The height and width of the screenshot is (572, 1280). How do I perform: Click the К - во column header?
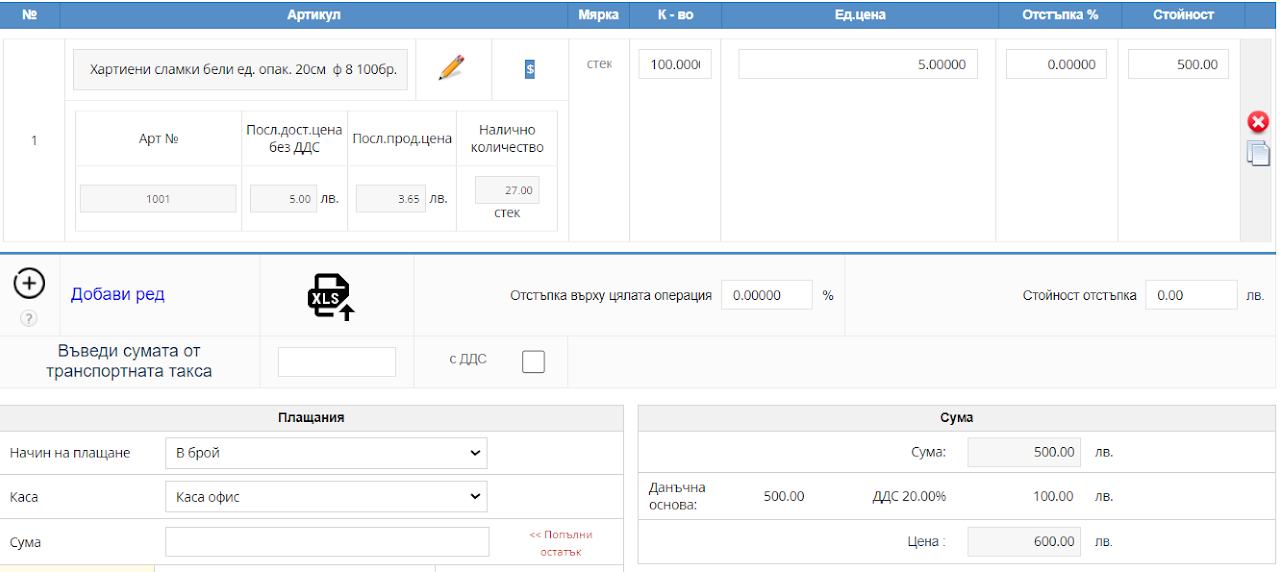pyautogui.click(x=675, y=15)
